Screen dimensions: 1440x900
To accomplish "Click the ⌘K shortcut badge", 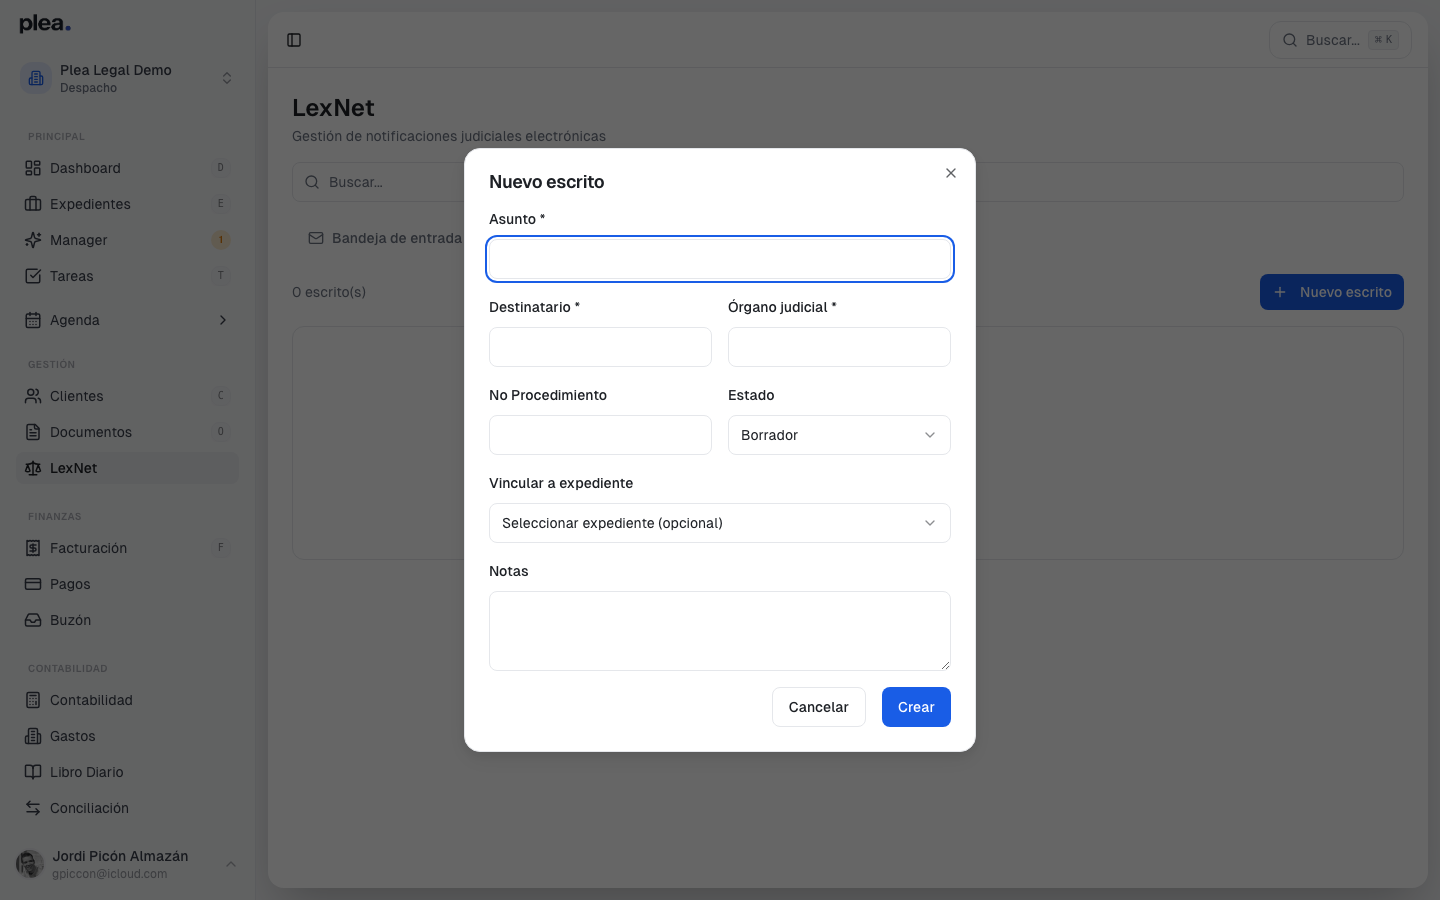I will [1383, 40].
